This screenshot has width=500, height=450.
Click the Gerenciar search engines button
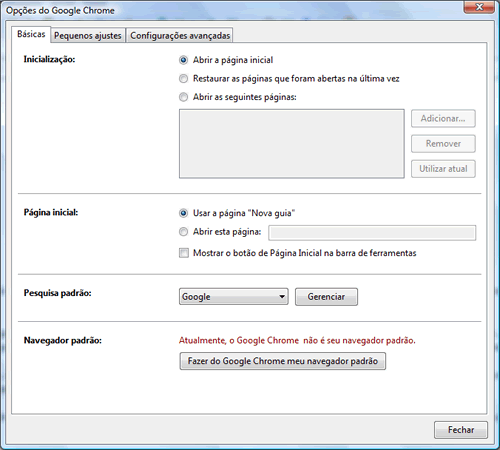(x=326, y=297)
